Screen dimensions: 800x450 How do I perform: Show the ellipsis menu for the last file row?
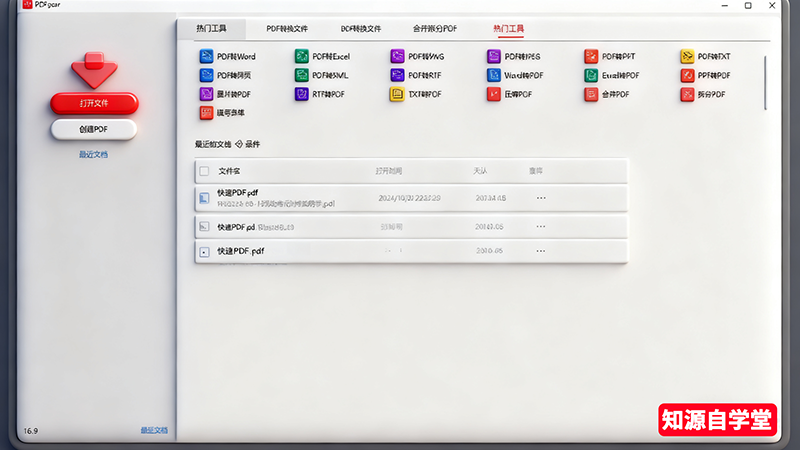click(541, 250)
